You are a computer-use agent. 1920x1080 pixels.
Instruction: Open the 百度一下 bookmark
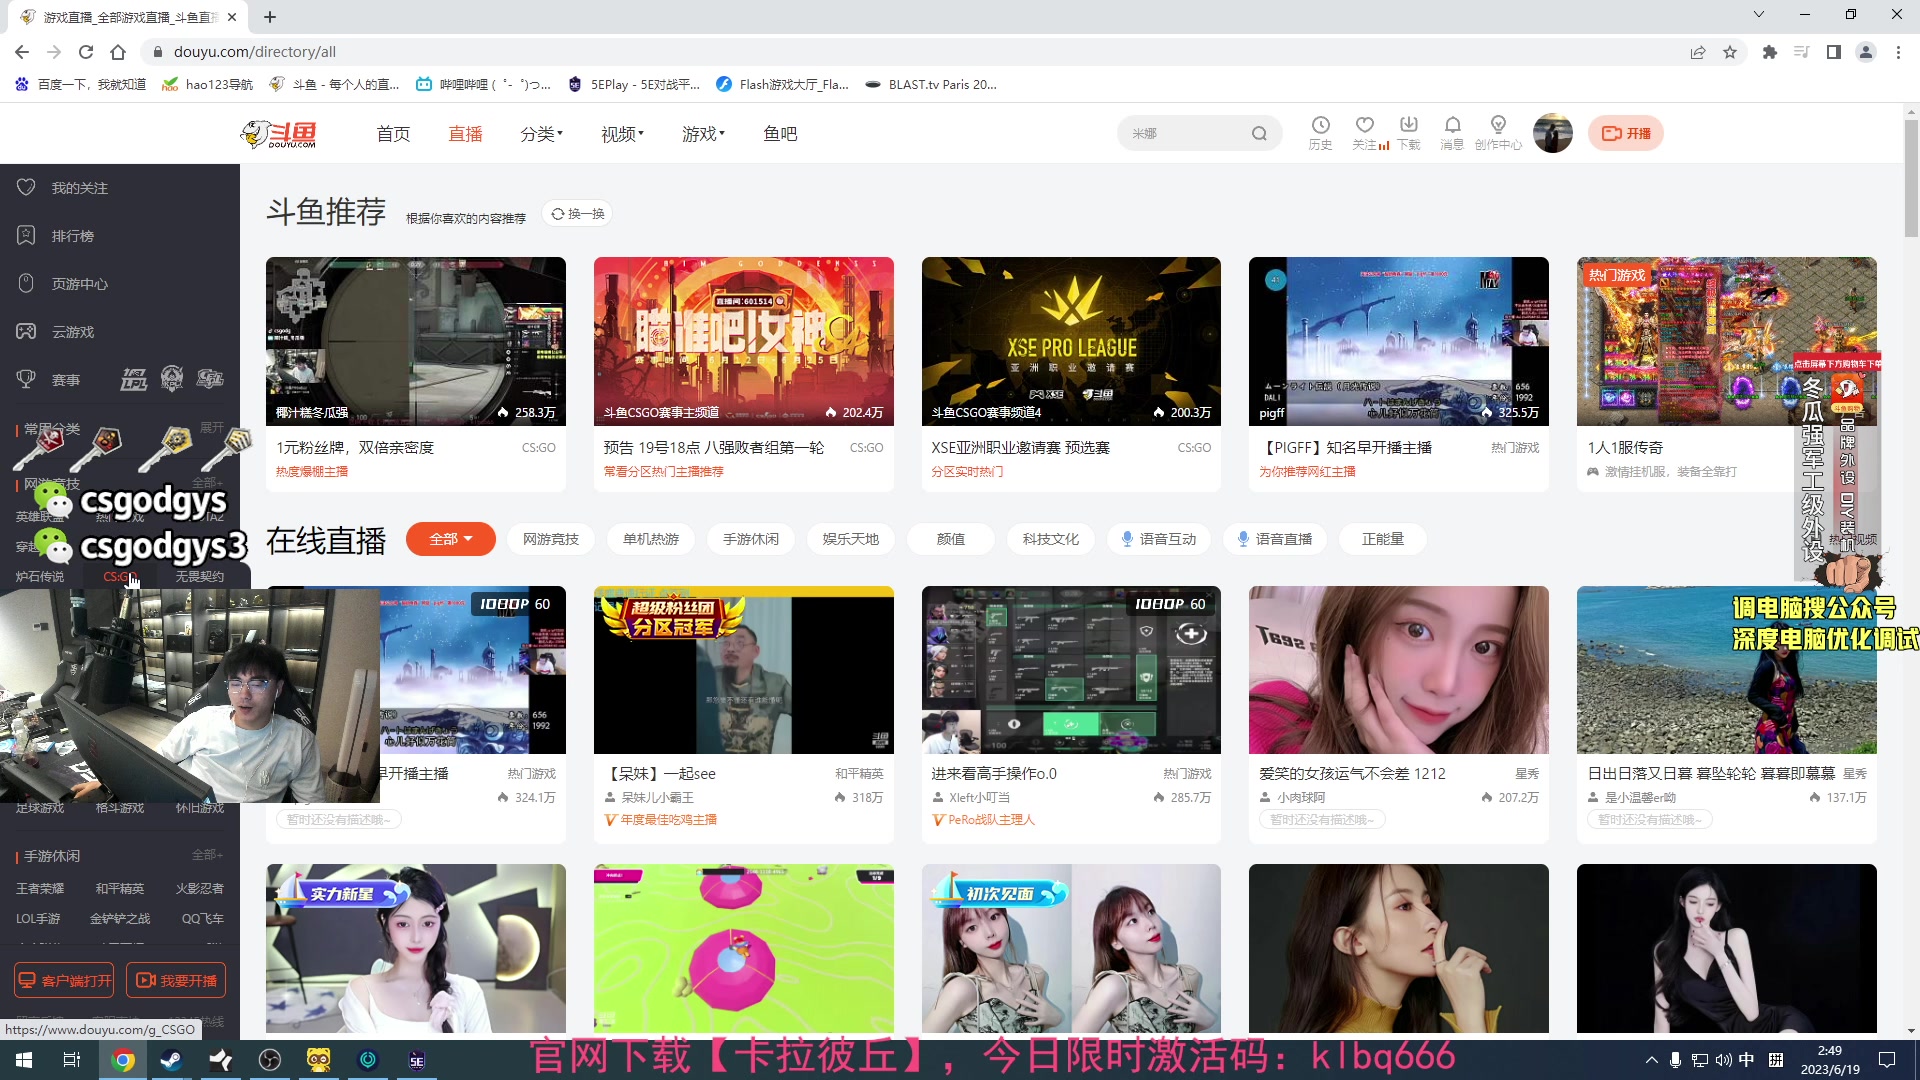(81, 84)
